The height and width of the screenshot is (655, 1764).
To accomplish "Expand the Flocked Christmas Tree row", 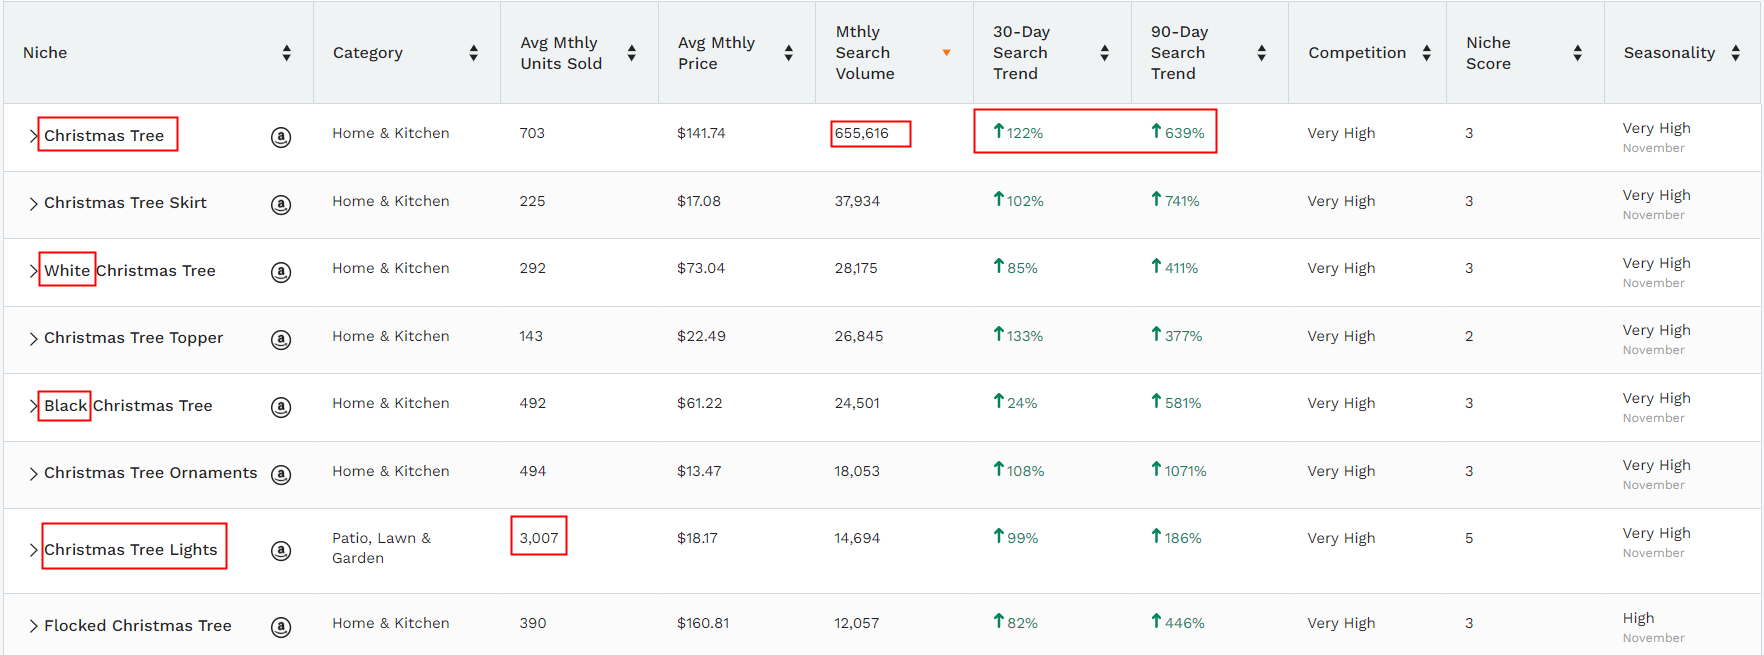I will [33, 627].
